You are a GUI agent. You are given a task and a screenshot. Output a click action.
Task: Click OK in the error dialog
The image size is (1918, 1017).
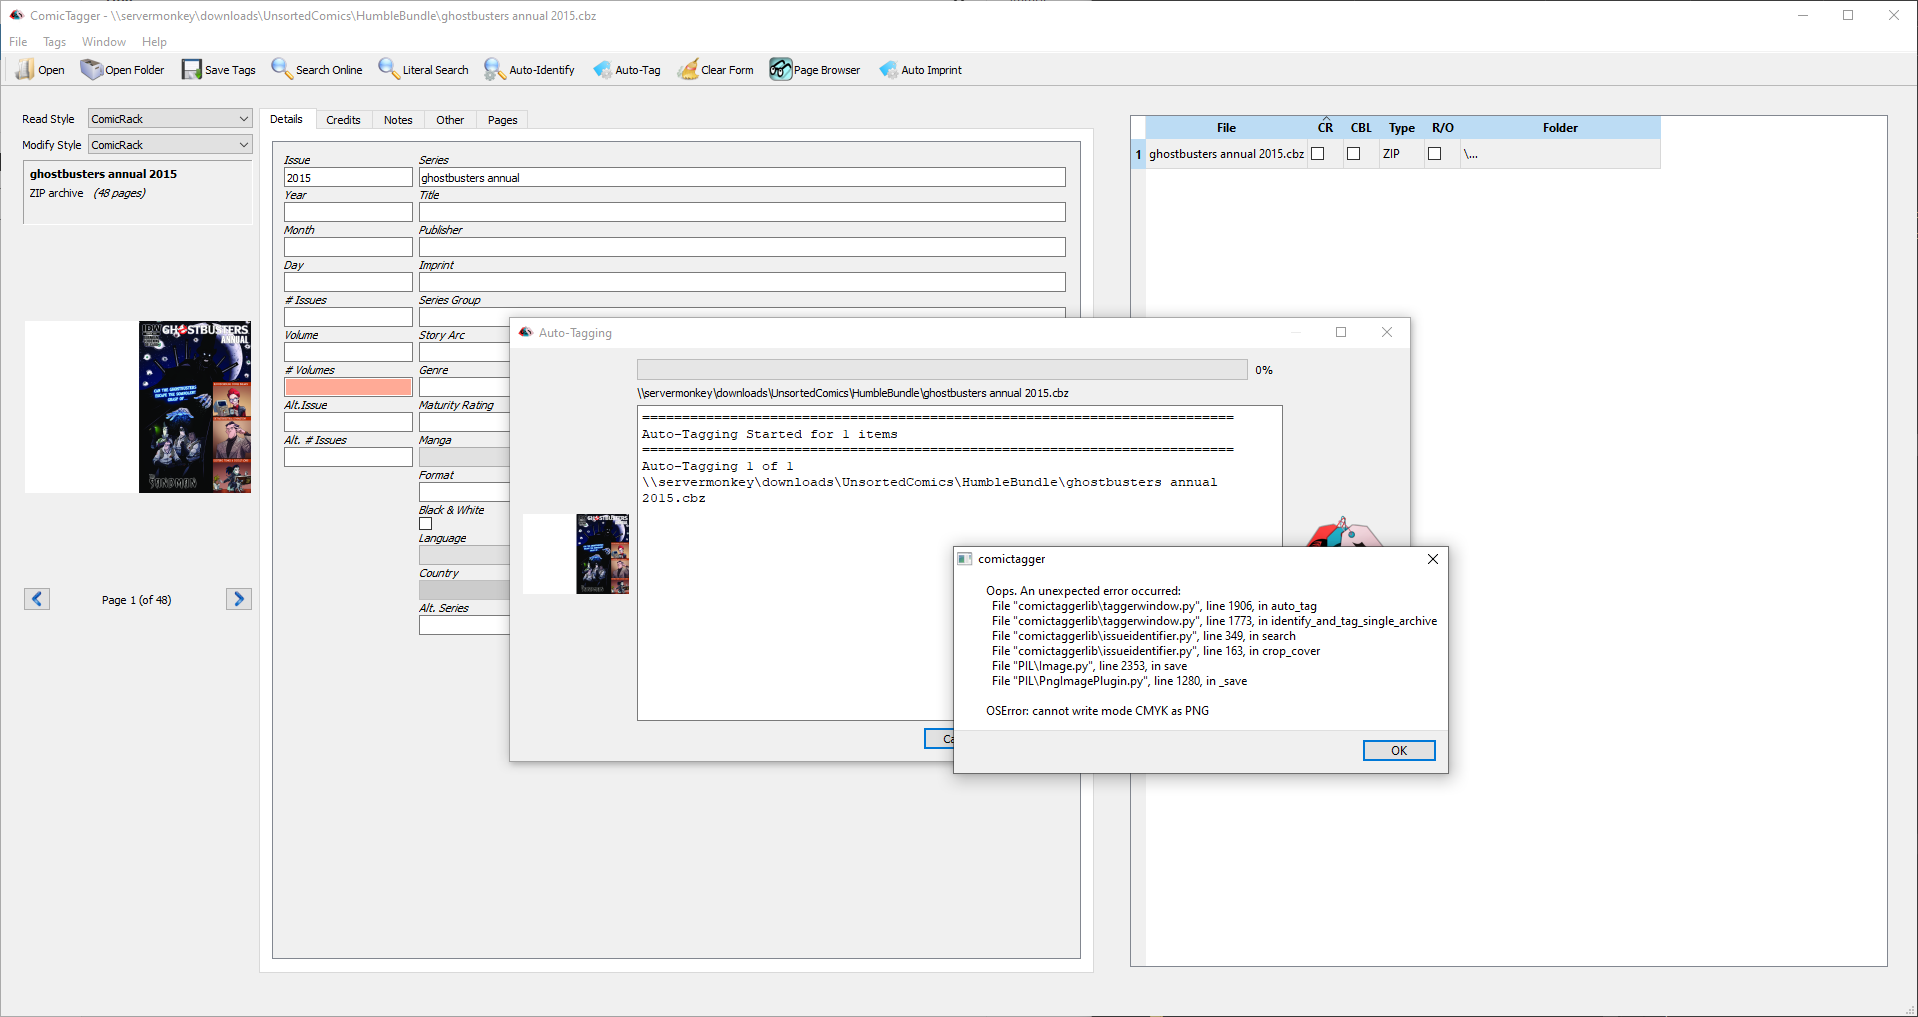1399,751
